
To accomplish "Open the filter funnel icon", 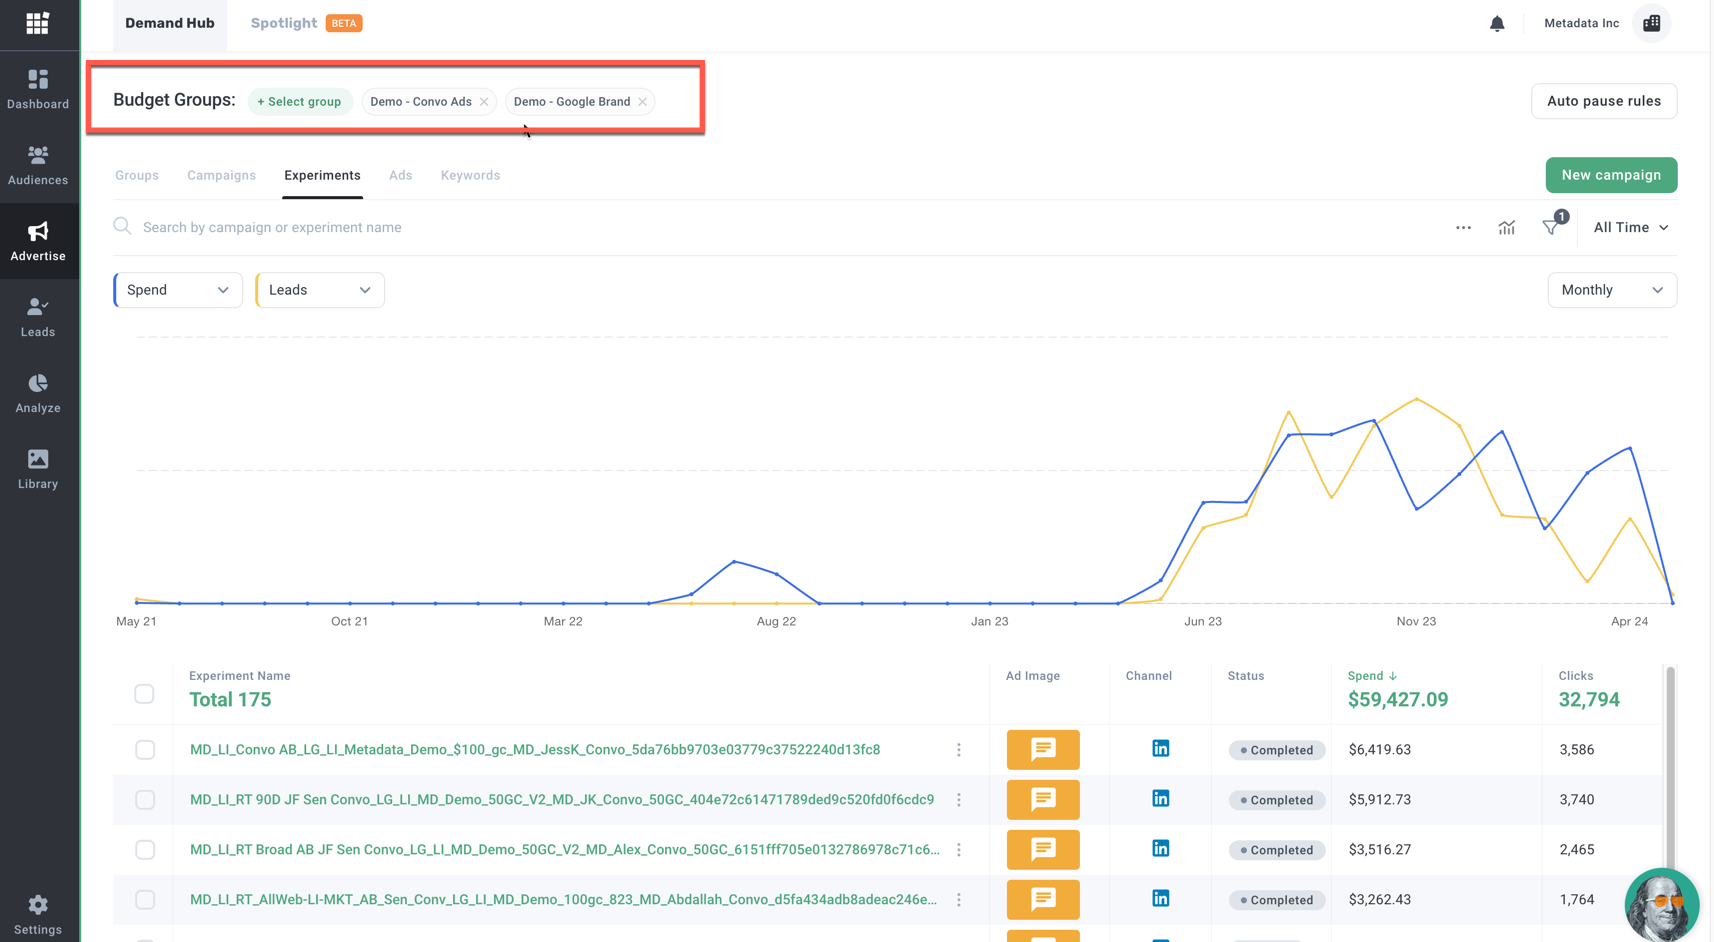I will pyautogui.click(x=1550, y=228).
